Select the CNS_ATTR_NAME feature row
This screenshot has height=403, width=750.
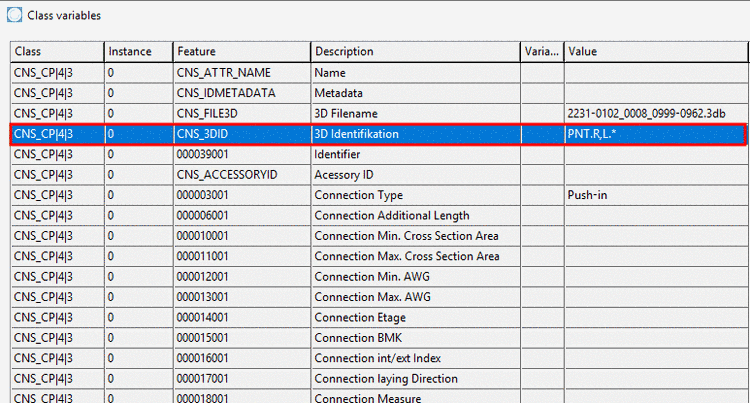point(379,73)
